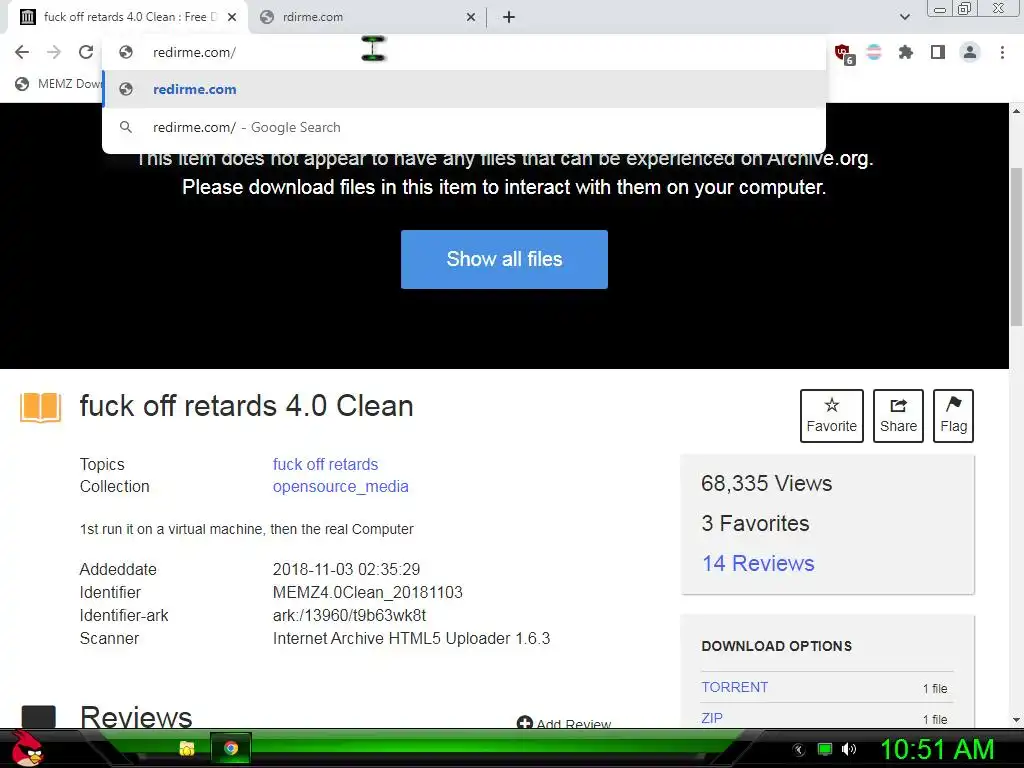Viewport: 1024px width, 768px height.
Task: Click the Internet Archive HTML5 Uploader 1.6.3 text
Action: [x=411, y=638]
